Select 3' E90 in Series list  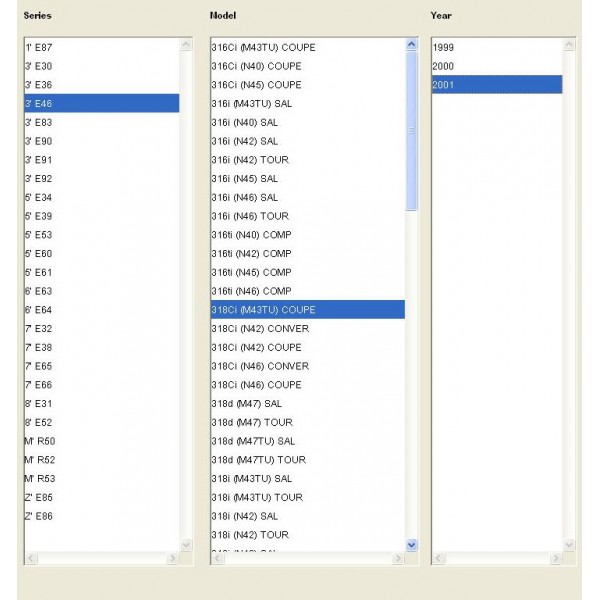102,141
